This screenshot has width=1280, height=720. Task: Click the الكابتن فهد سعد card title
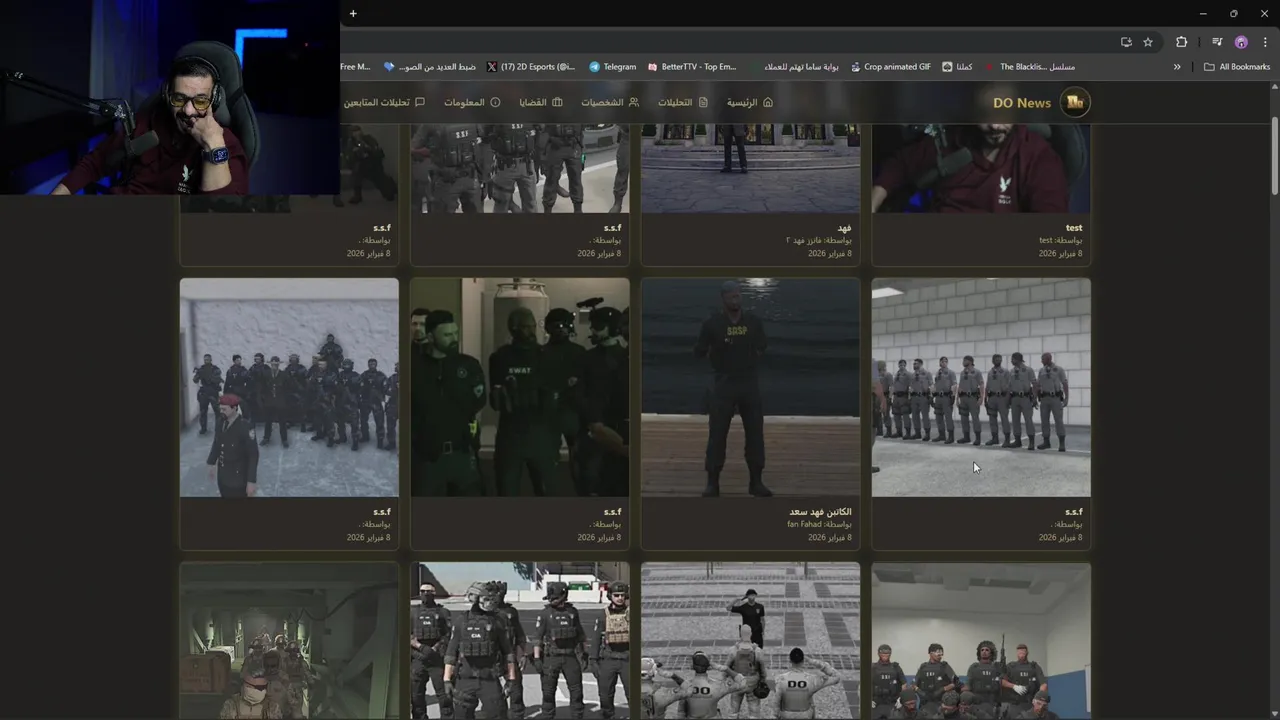[820, 512]
